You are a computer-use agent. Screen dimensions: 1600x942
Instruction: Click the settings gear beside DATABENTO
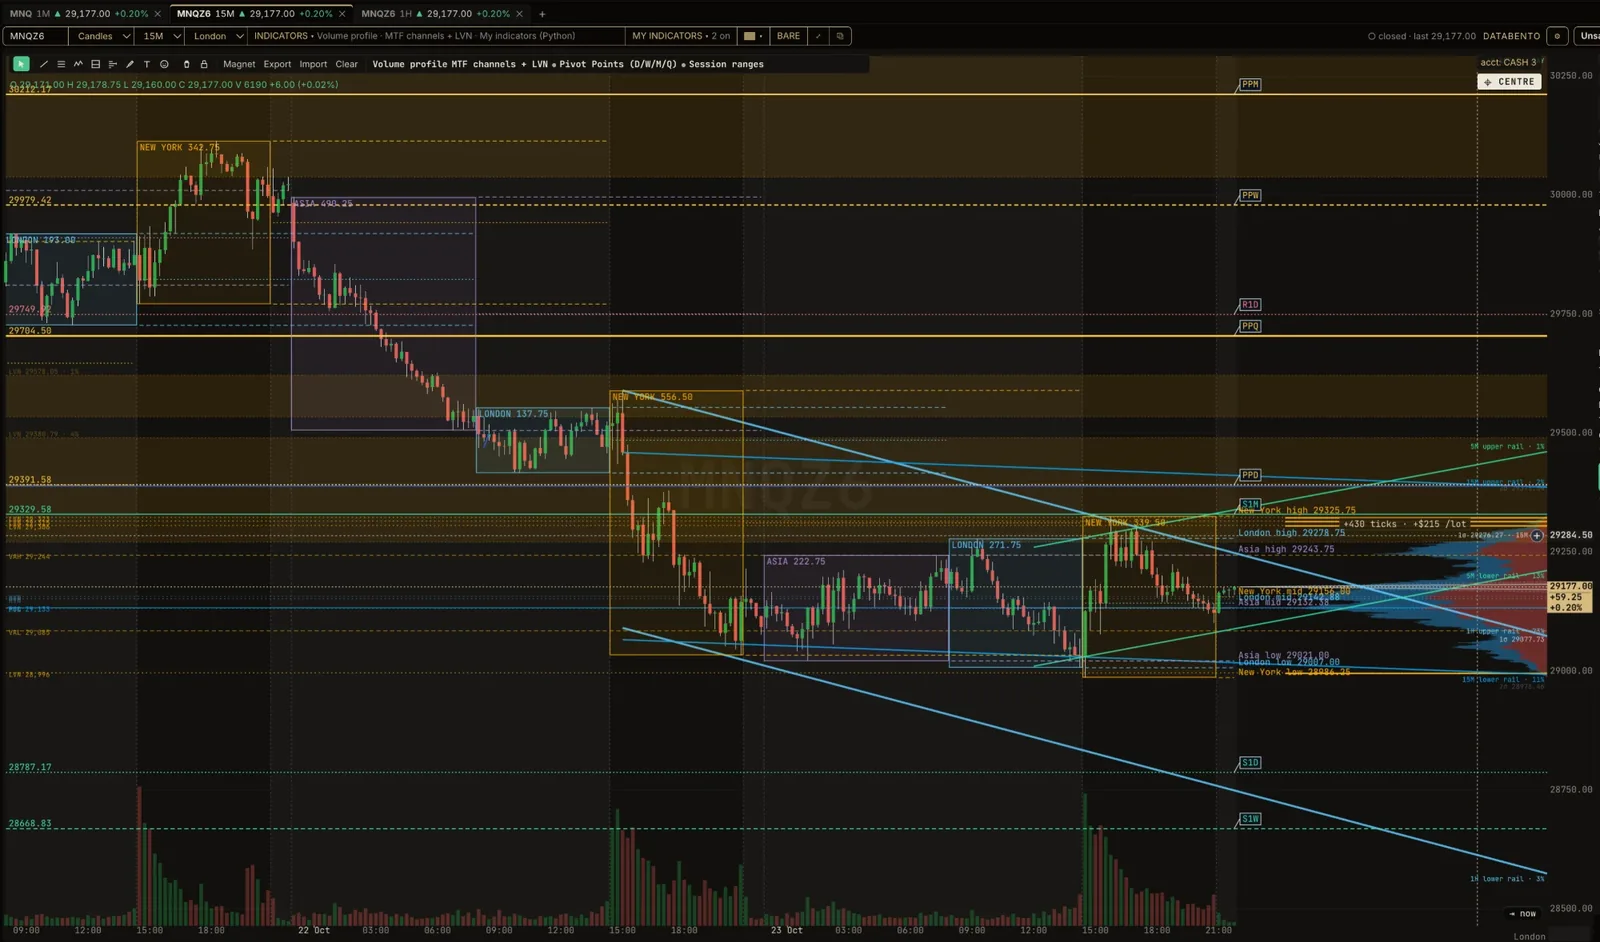[1557, 36]
